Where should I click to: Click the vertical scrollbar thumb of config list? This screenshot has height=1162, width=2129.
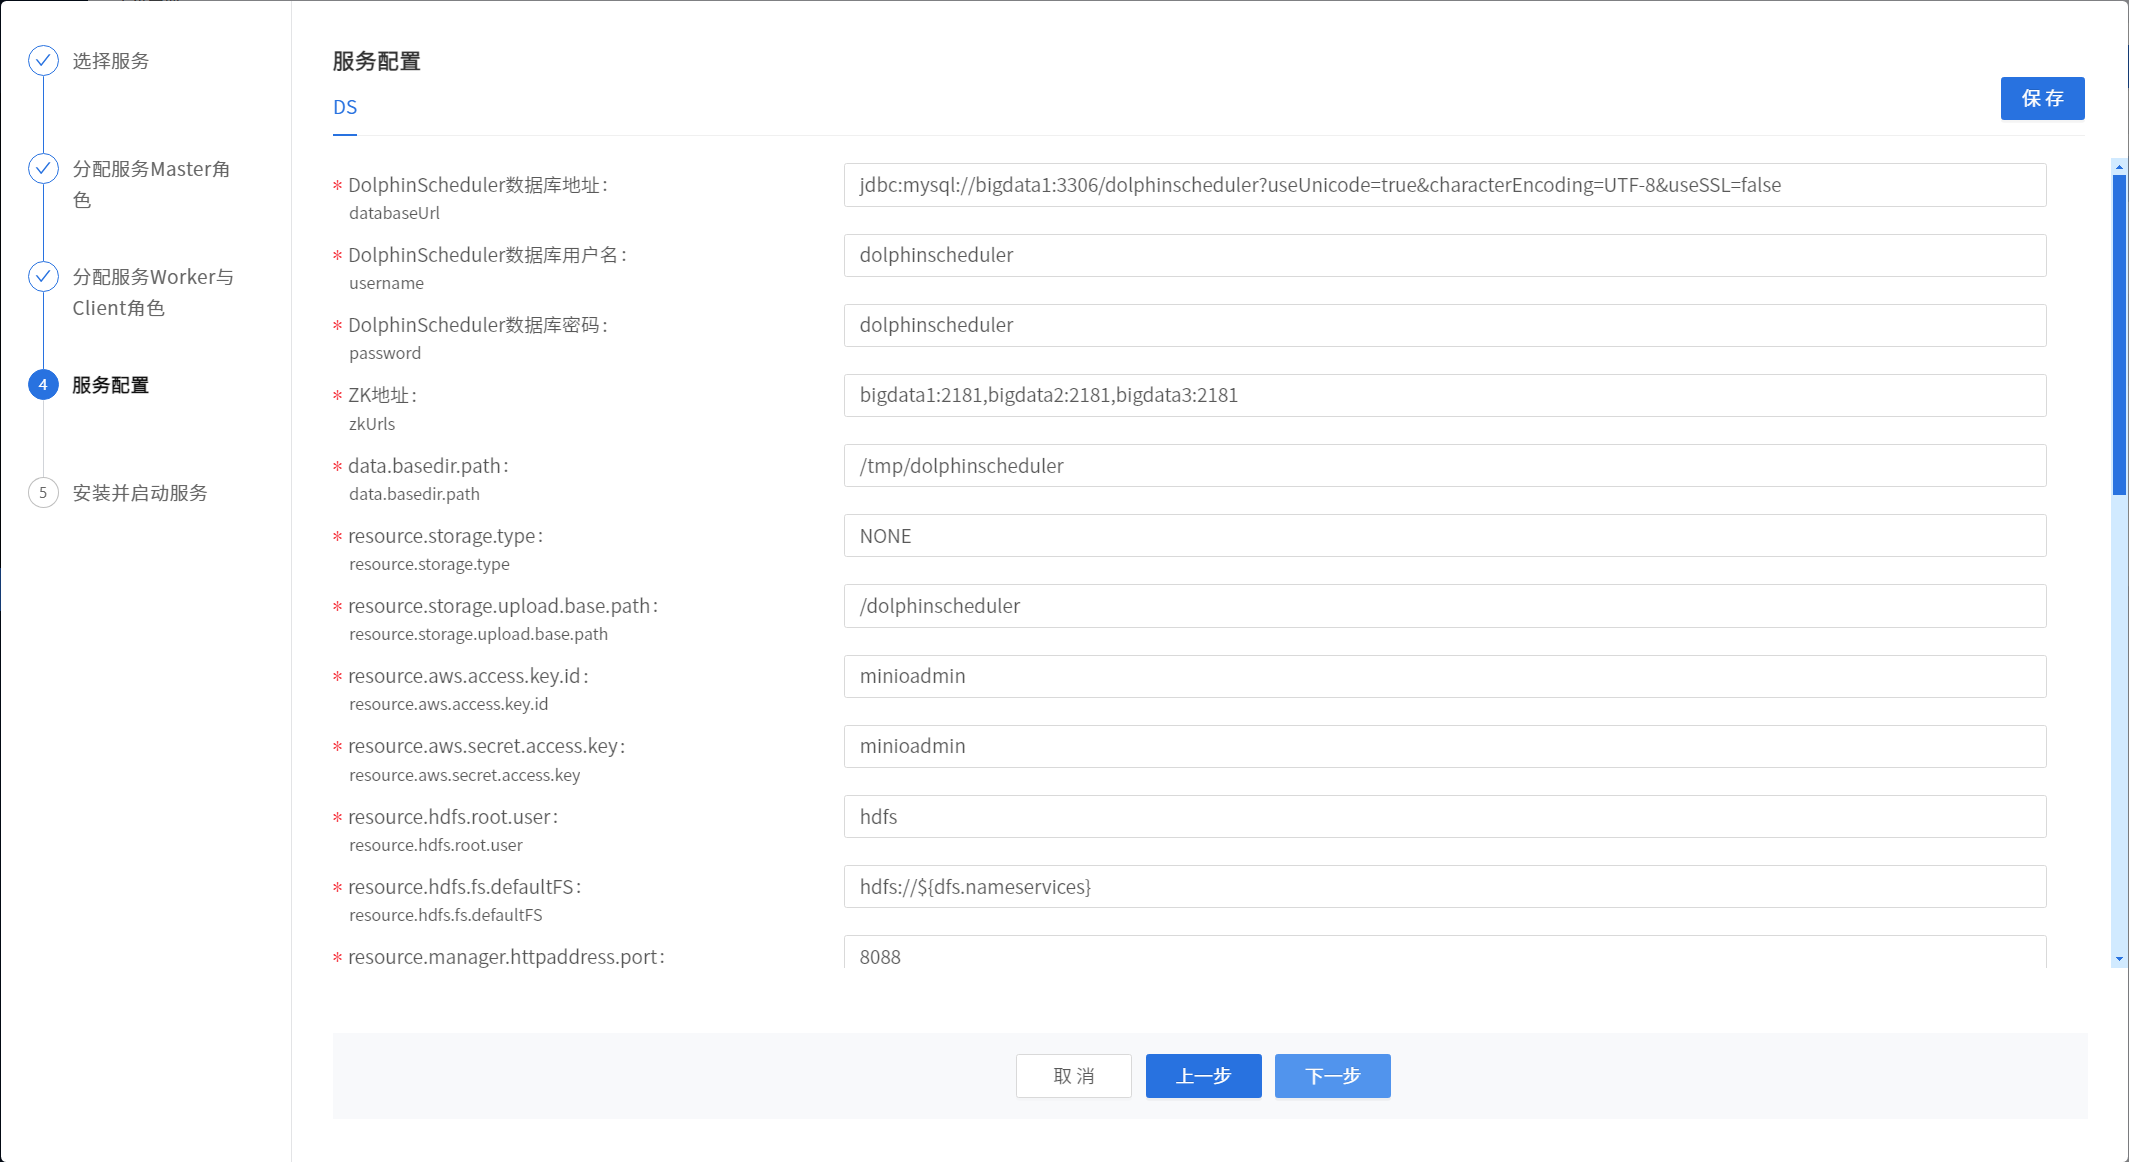tap(2119, 335)
